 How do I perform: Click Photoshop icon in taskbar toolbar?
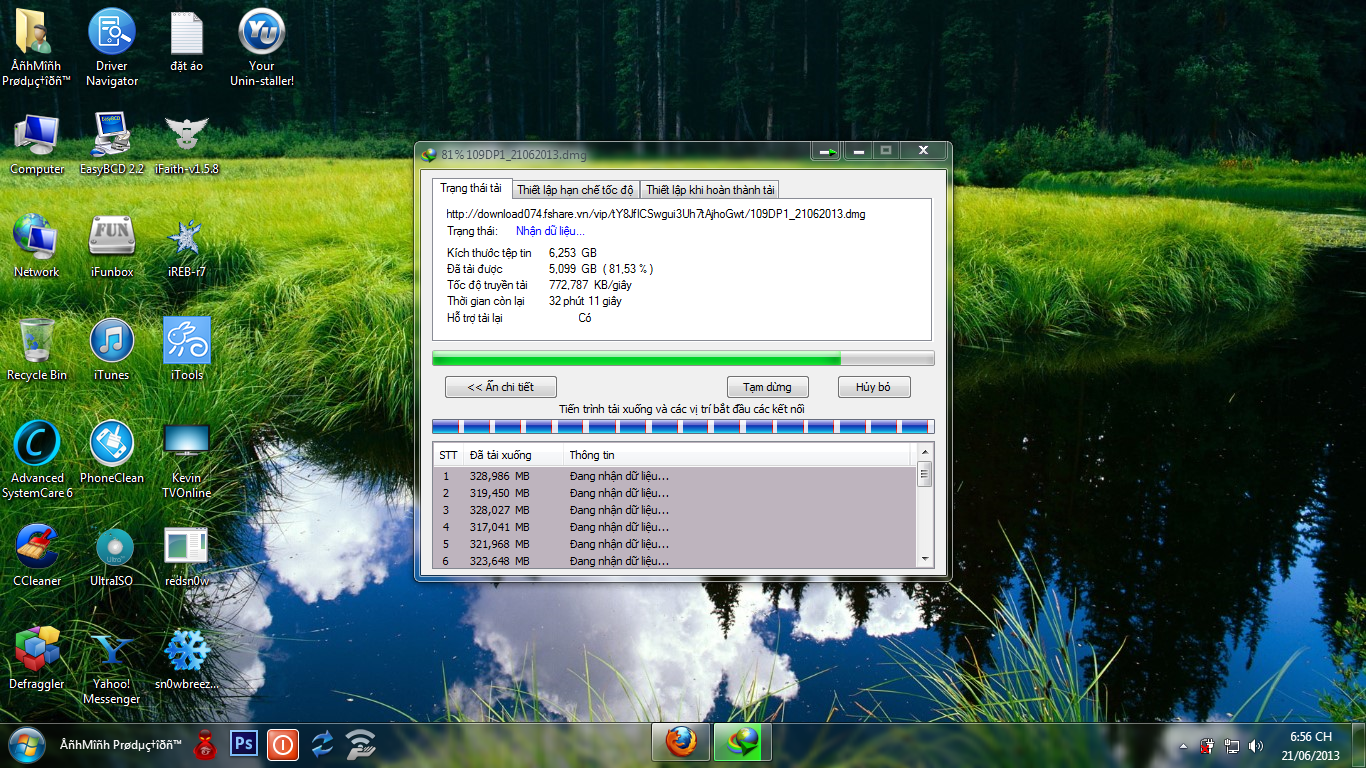(244, 744)
